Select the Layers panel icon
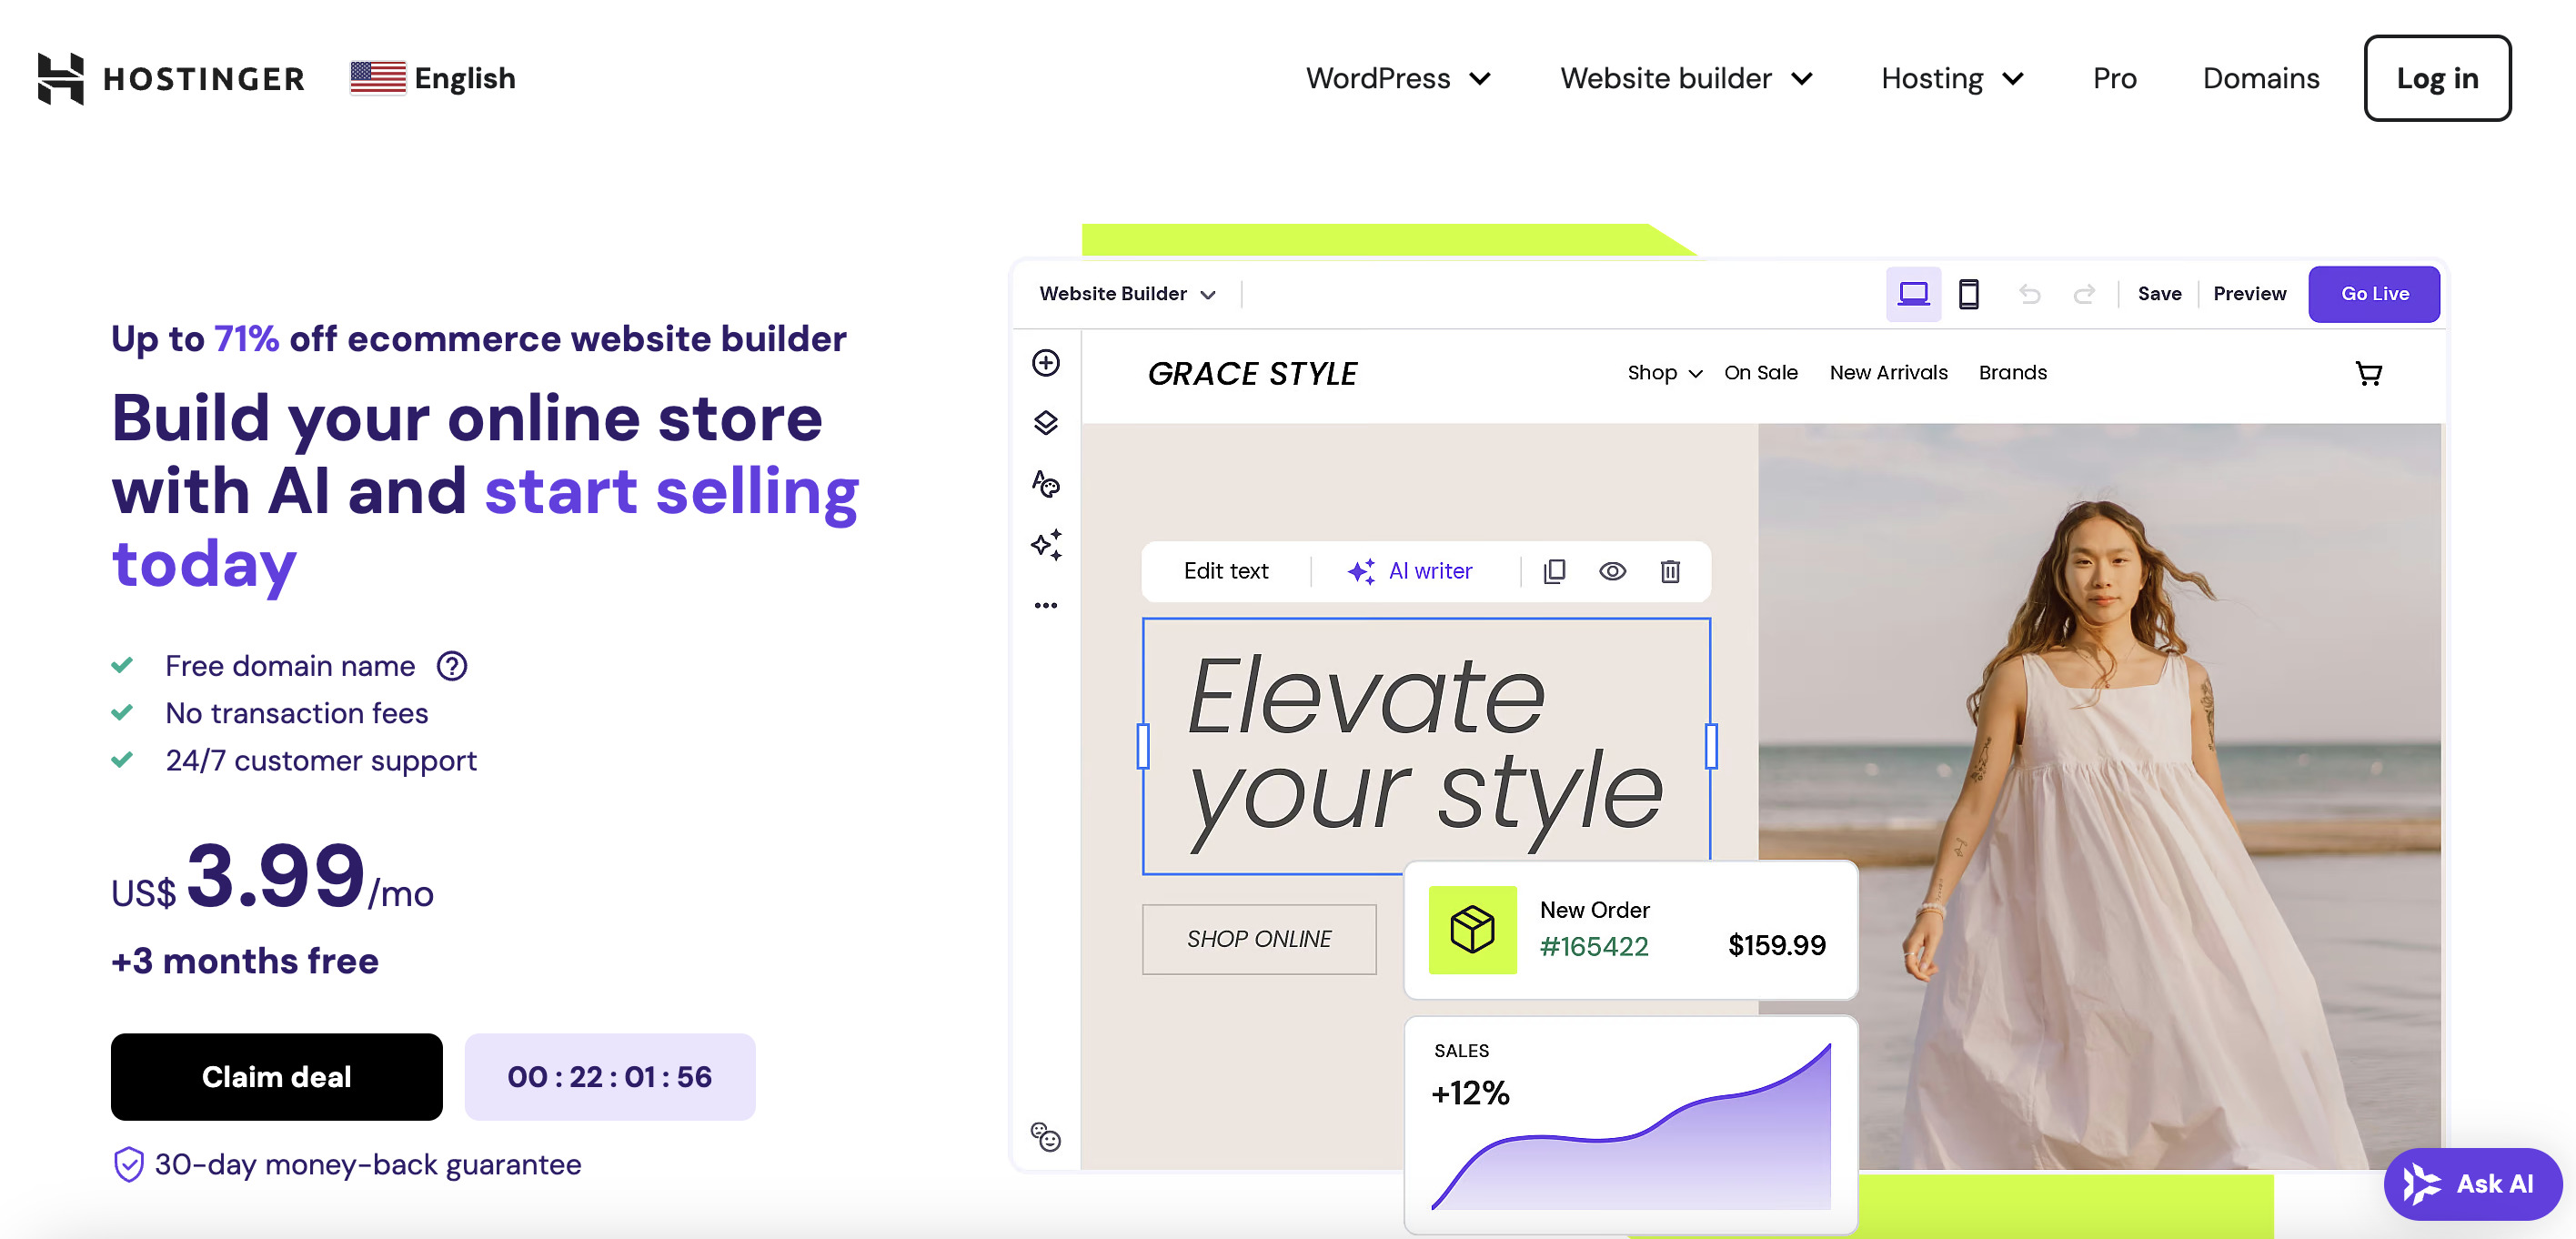The width and height of the screenshot is (2576, 1239). coord(1045,422)
